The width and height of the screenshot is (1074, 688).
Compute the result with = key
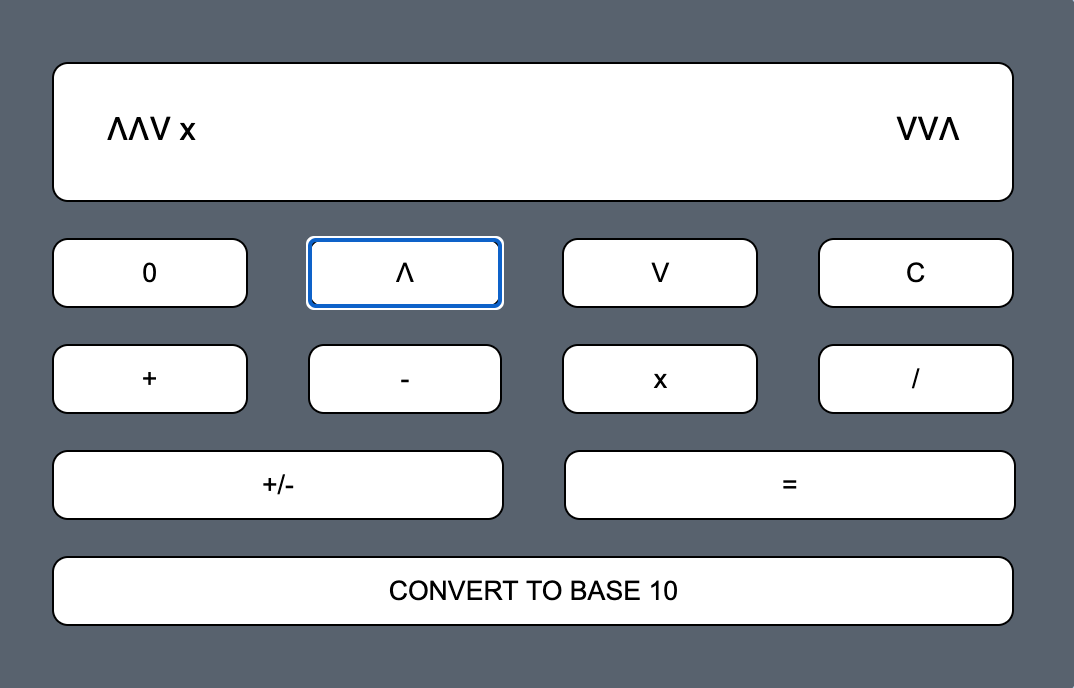pyautogui.click(x=790, y=484)
